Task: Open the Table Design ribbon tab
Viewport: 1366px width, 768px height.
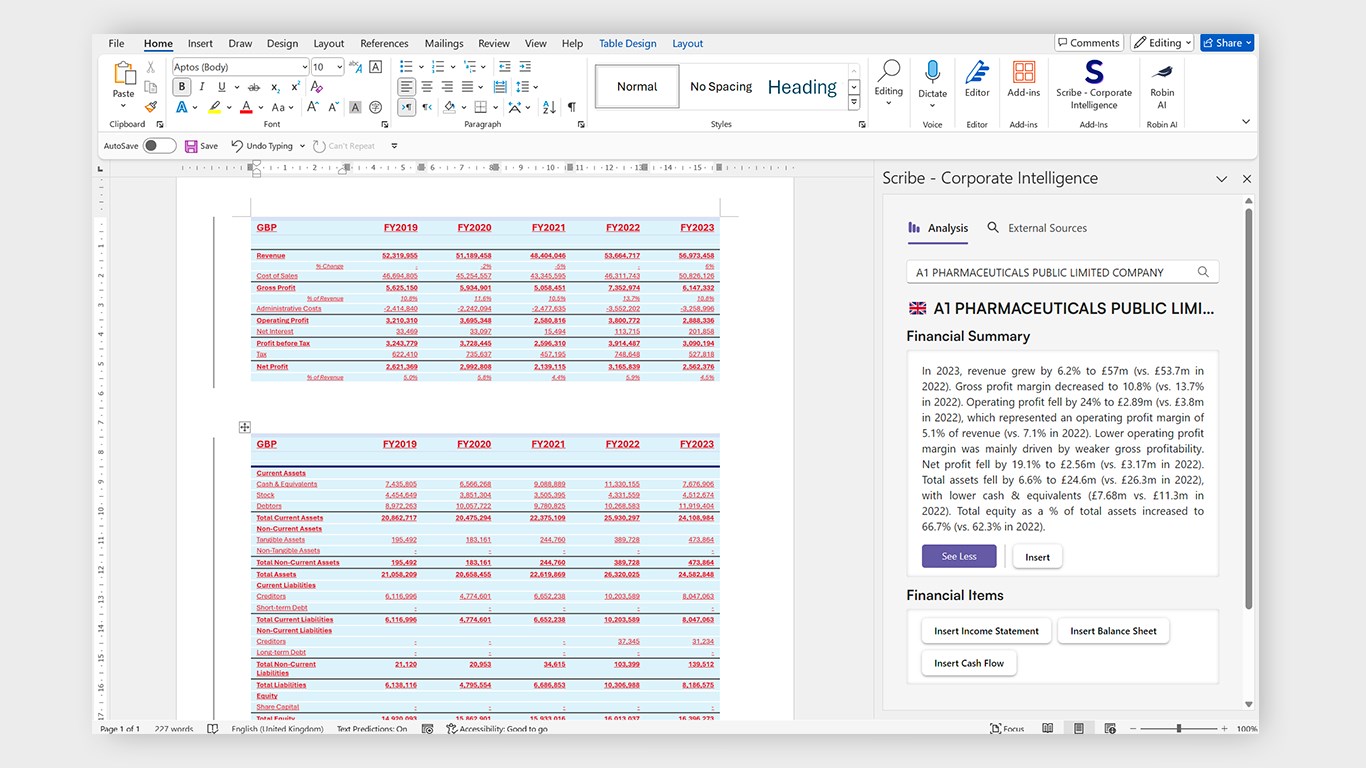Action: pos(627,44)
